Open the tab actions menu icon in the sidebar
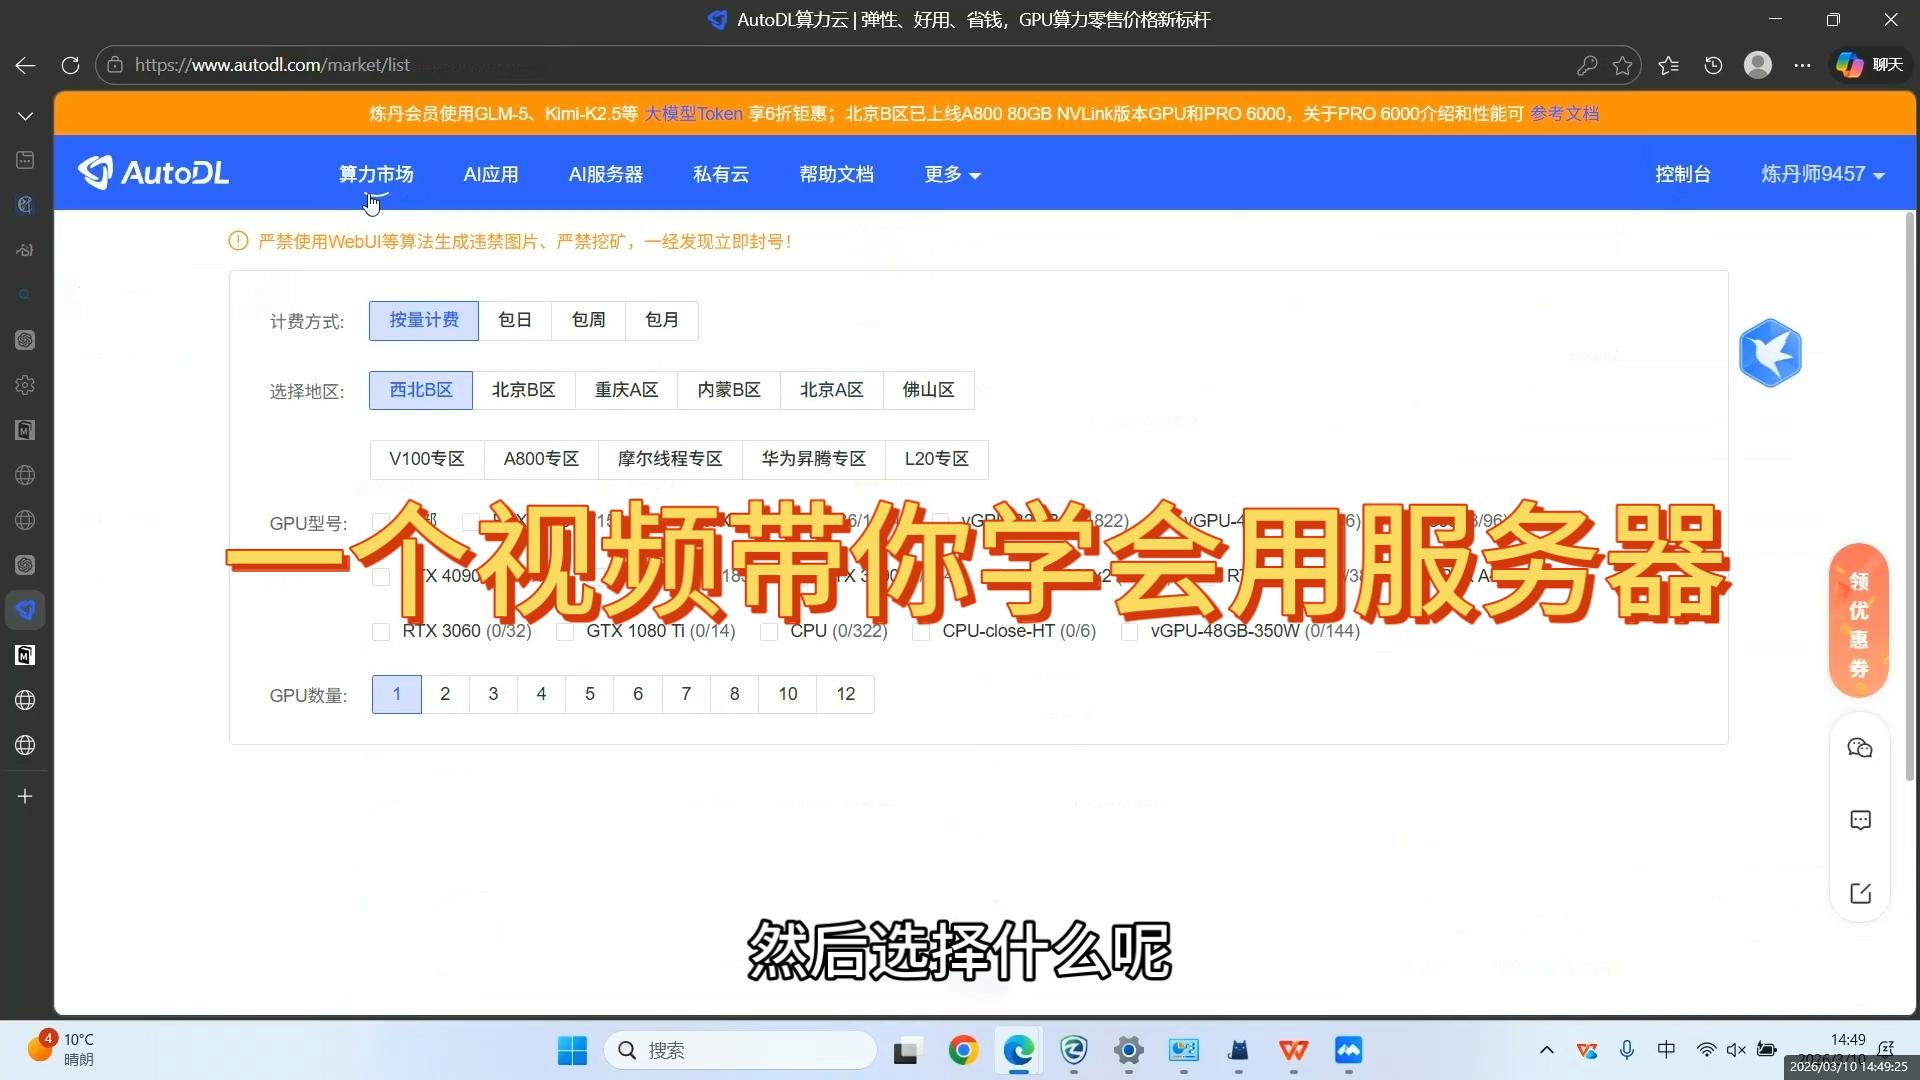Screen dimensions: 1920x1080 tap(25, 160)
